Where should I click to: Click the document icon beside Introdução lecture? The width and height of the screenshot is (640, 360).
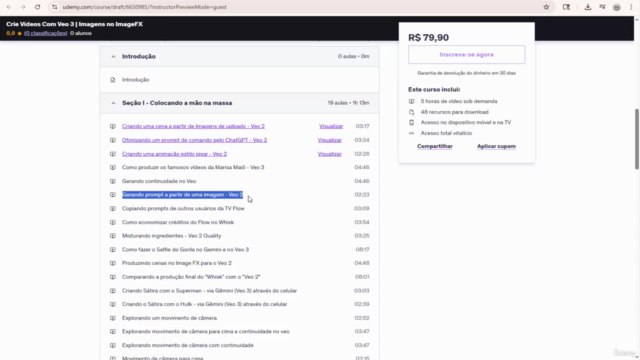click(x=113, y=80)
